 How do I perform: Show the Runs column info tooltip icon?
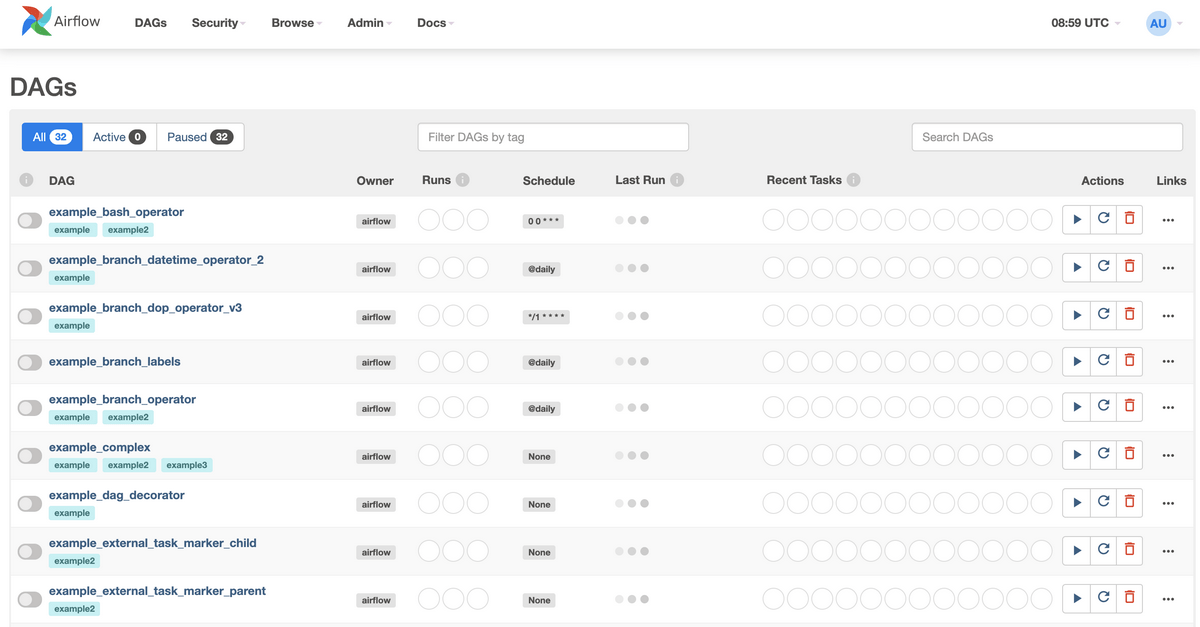[463, 180]
